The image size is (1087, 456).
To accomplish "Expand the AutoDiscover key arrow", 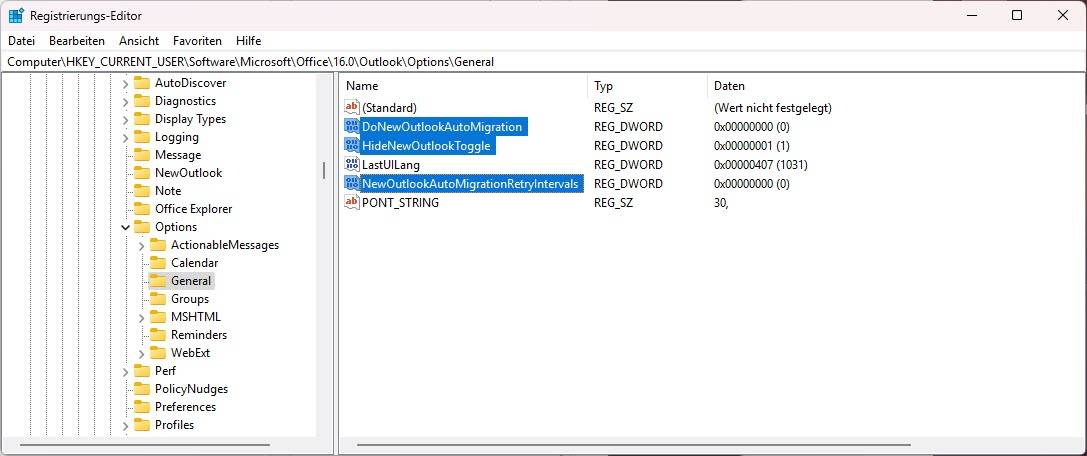I will 125,83.
